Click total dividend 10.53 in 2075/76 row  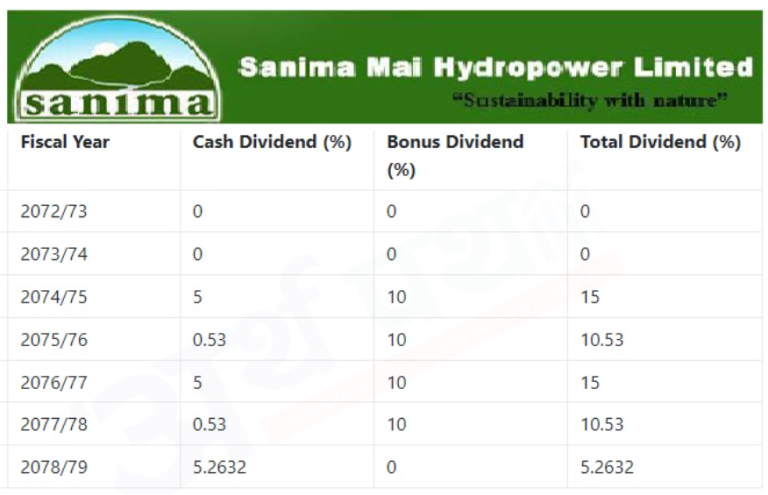click(x=602, y=339)
